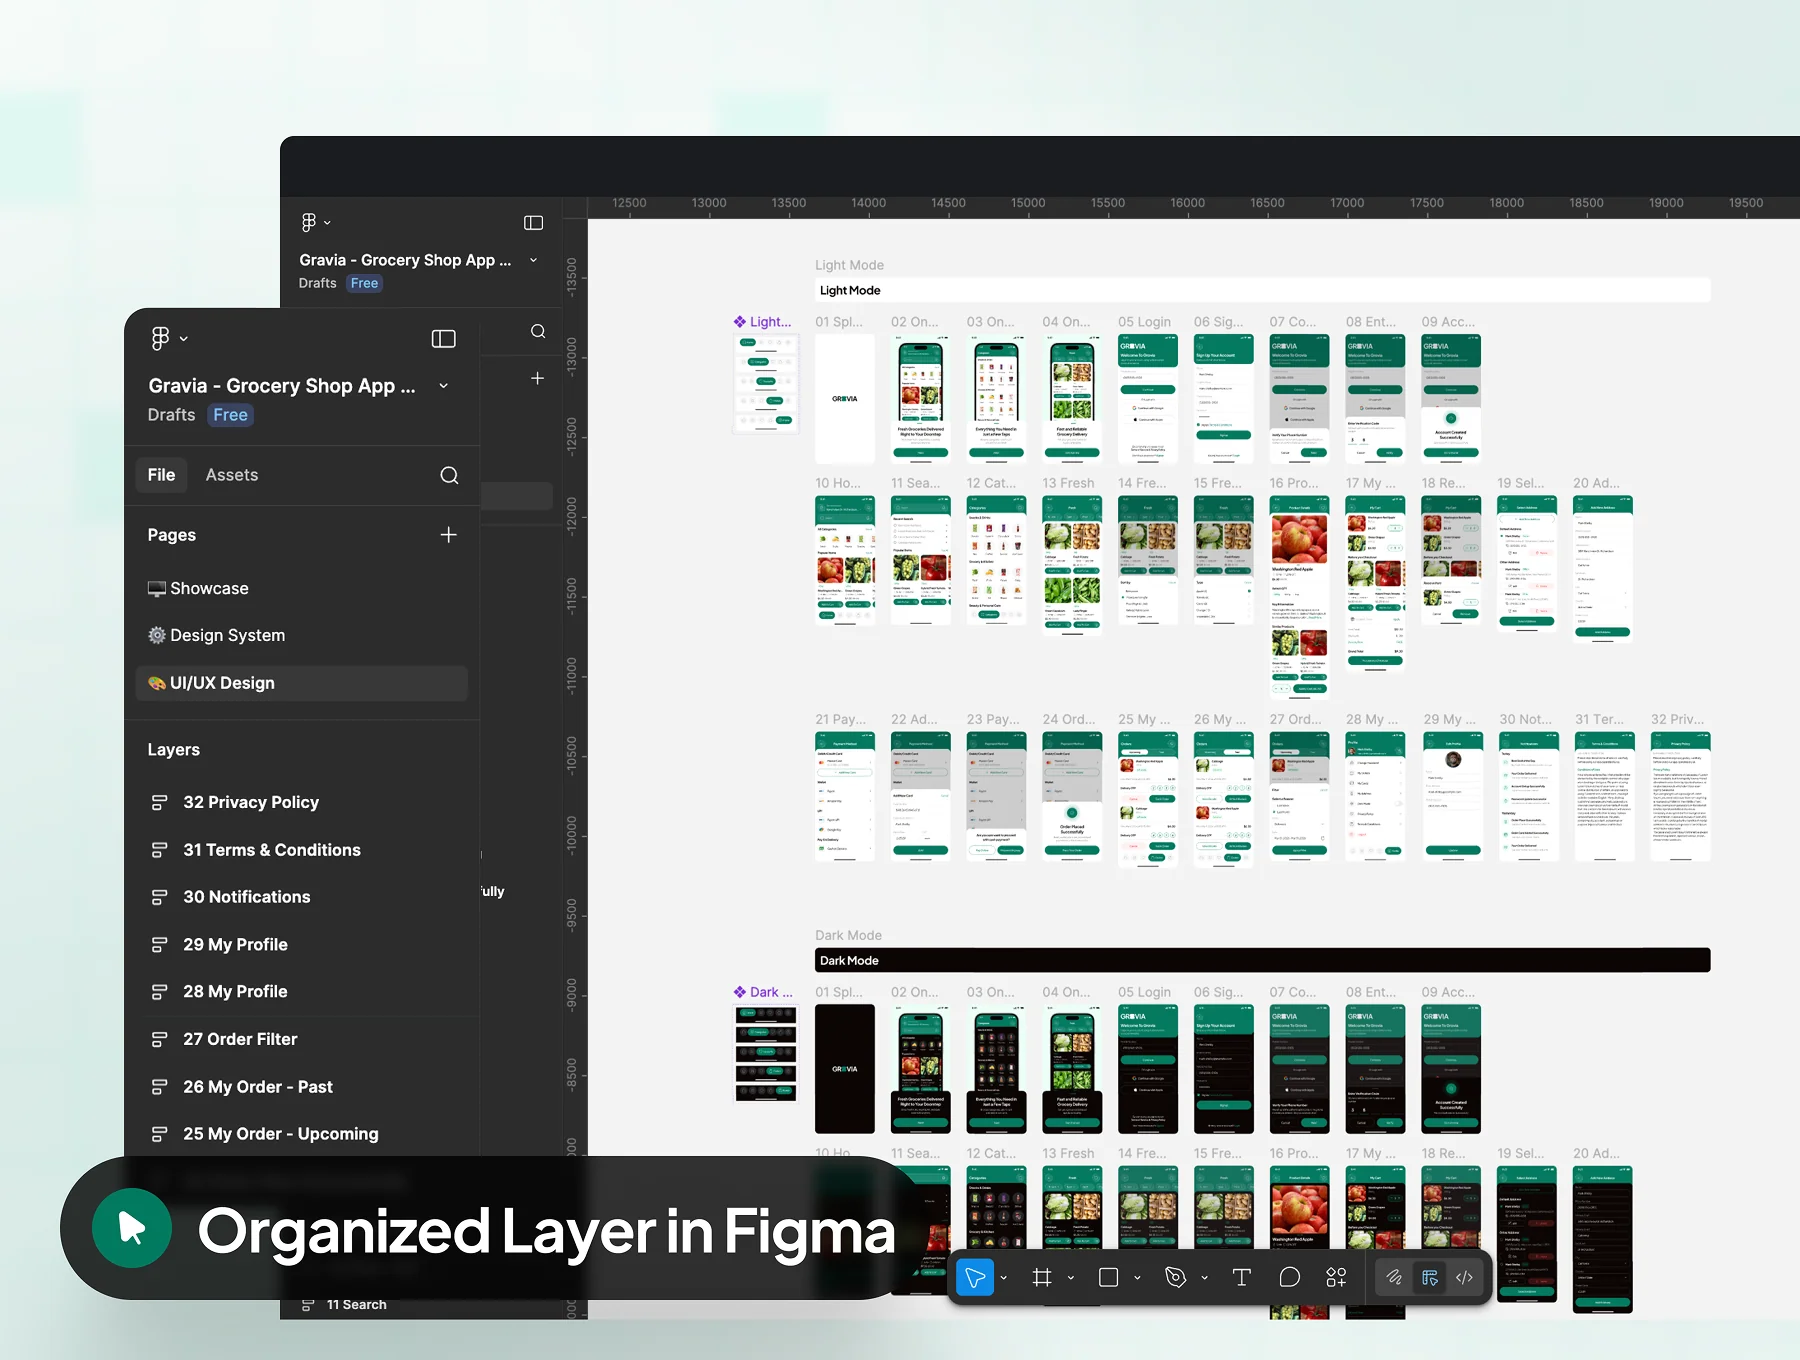
Task: Select the Pen tool in the toolbar
Action: tap(1175, 1277)
